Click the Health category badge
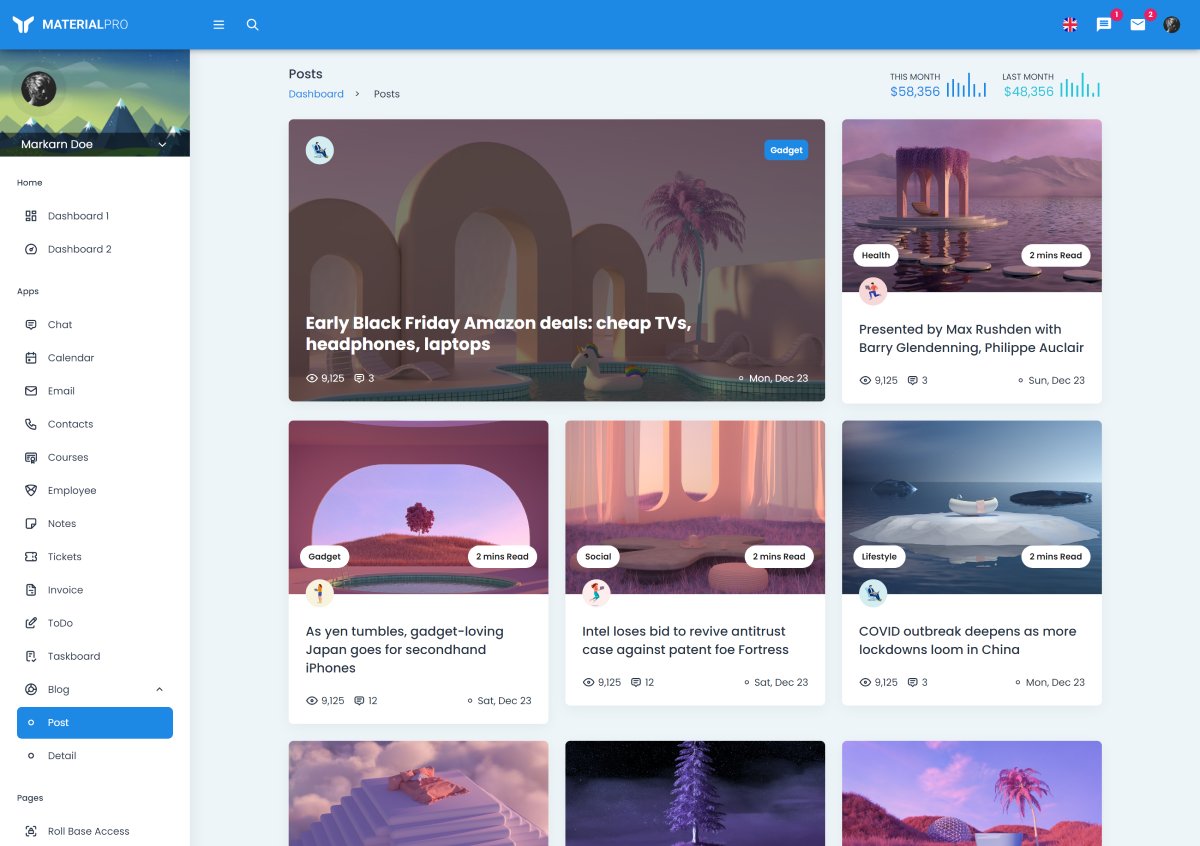The image size is (1200, 846). (x=876, y=255)
